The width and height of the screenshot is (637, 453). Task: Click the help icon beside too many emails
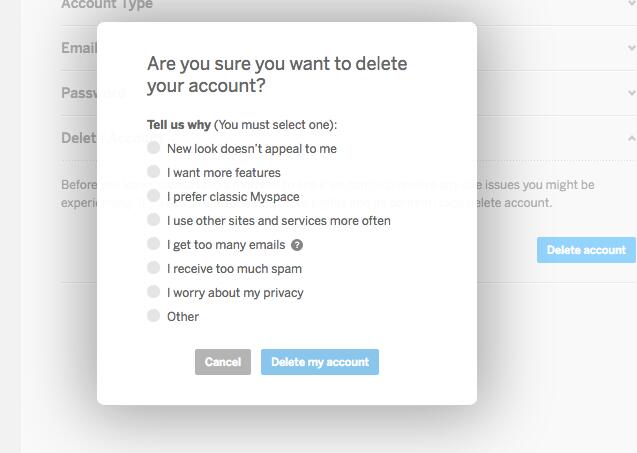point(297,245)
